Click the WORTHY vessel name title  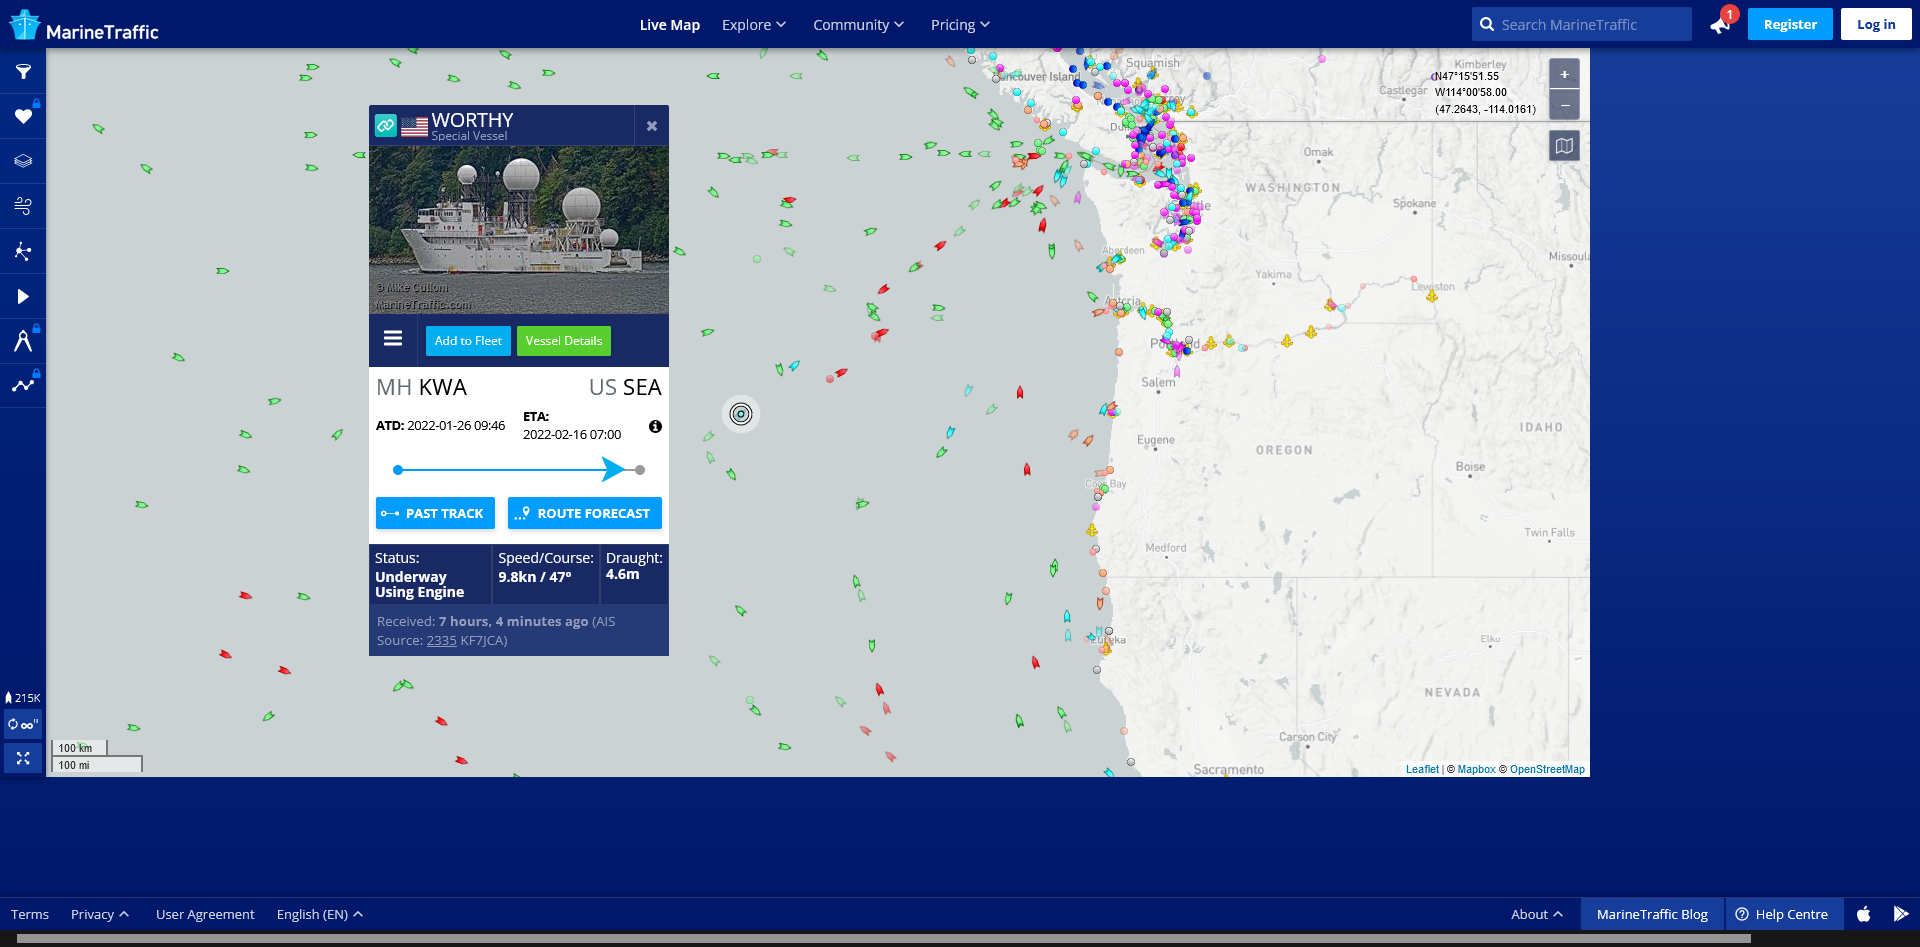[472, 120]
